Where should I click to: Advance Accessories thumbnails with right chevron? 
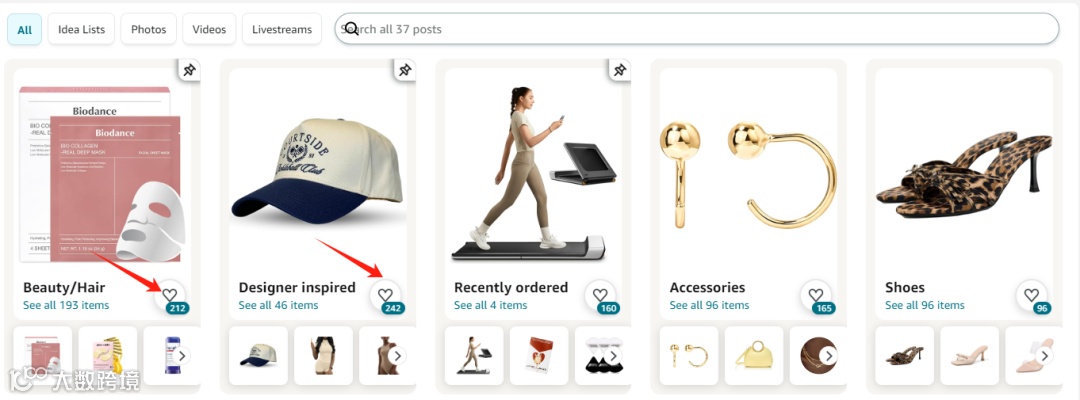(x=829, y=356)
